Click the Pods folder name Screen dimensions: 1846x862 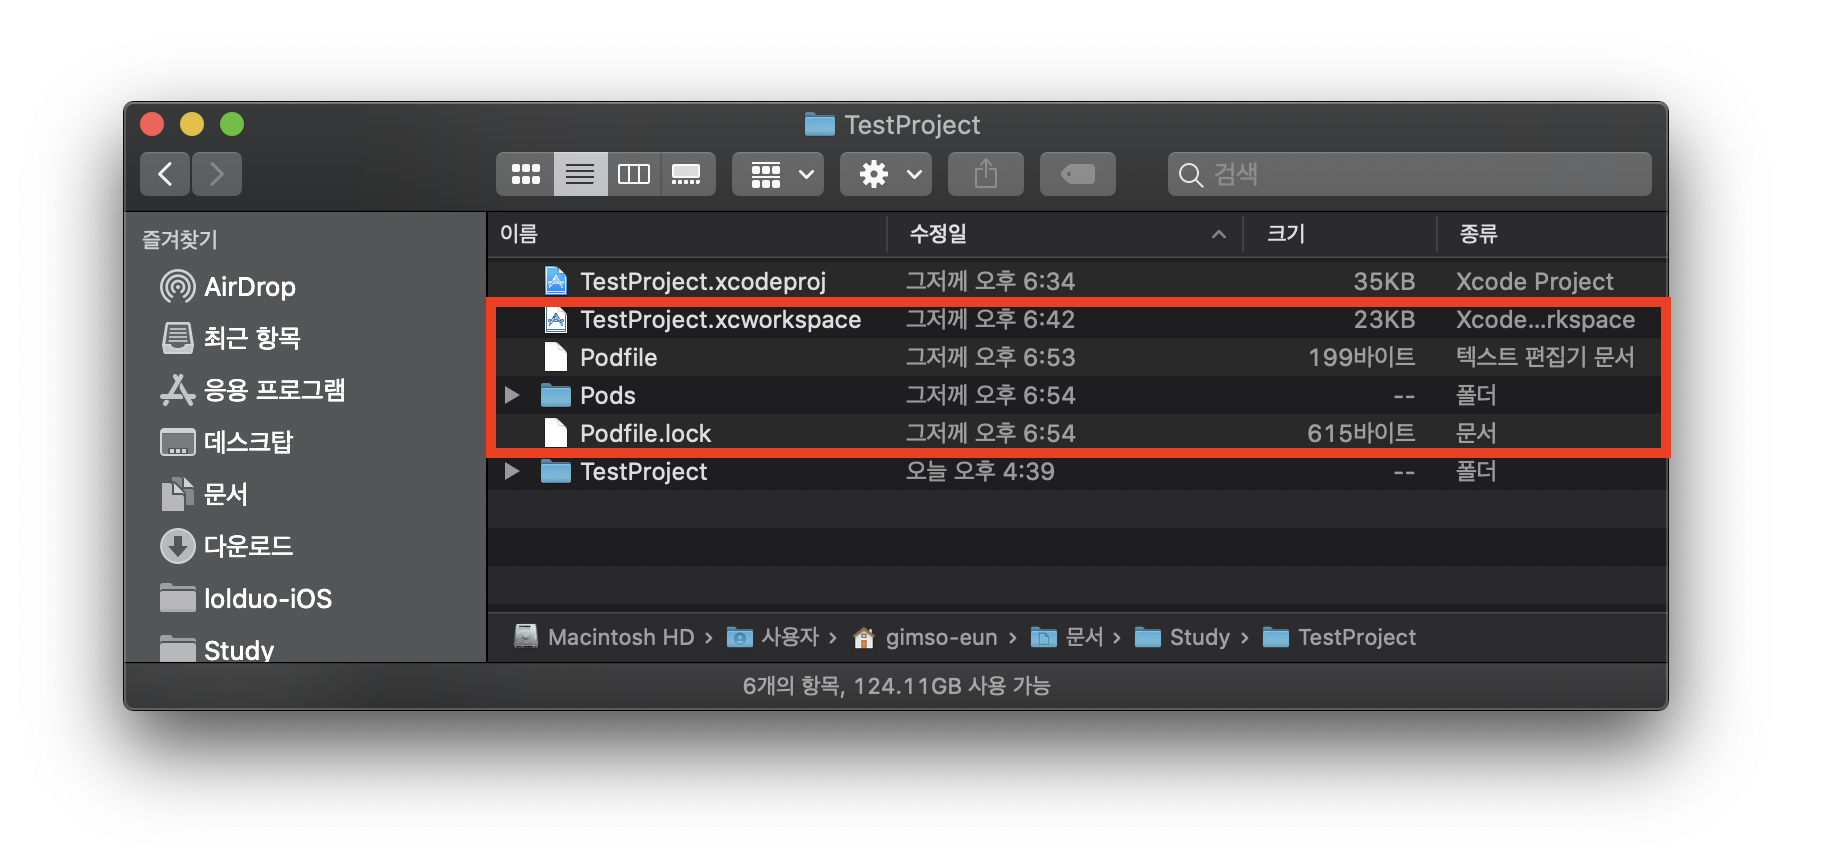(x=607, y=396)
